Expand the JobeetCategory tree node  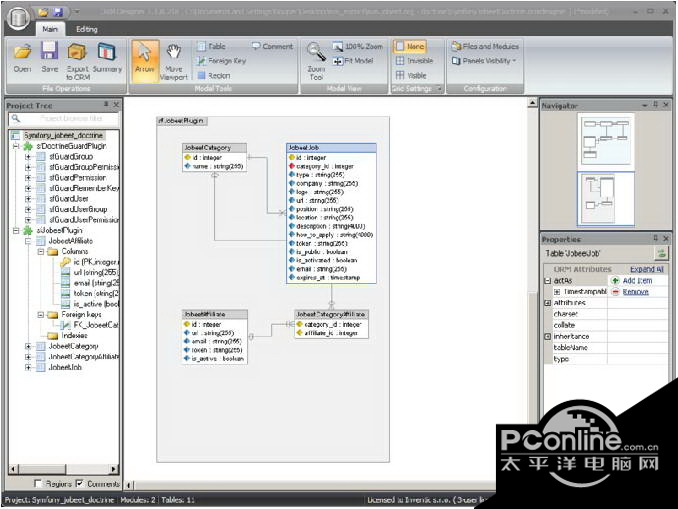[x=28, y=346]
